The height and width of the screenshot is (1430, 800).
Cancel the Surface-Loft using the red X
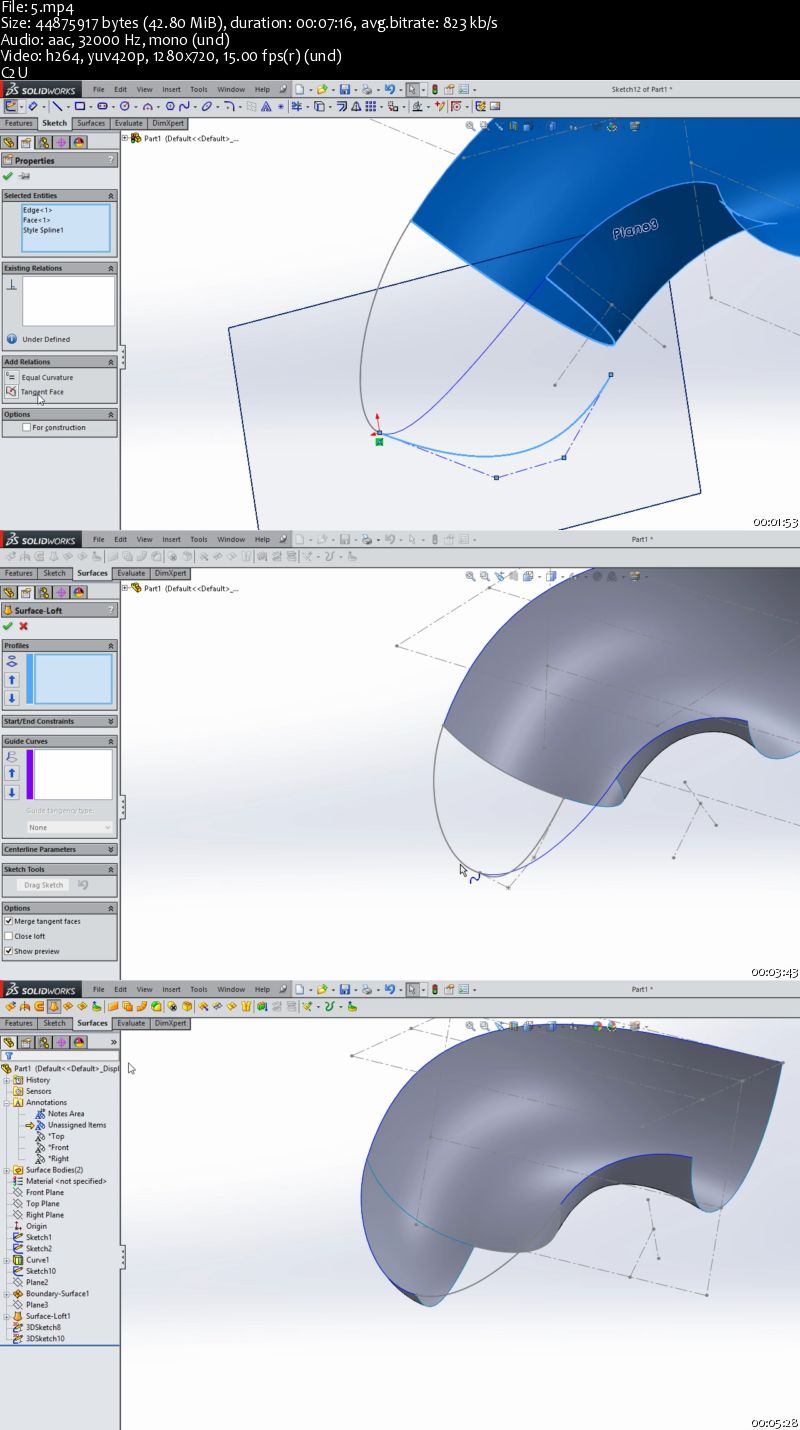(22, 625)
